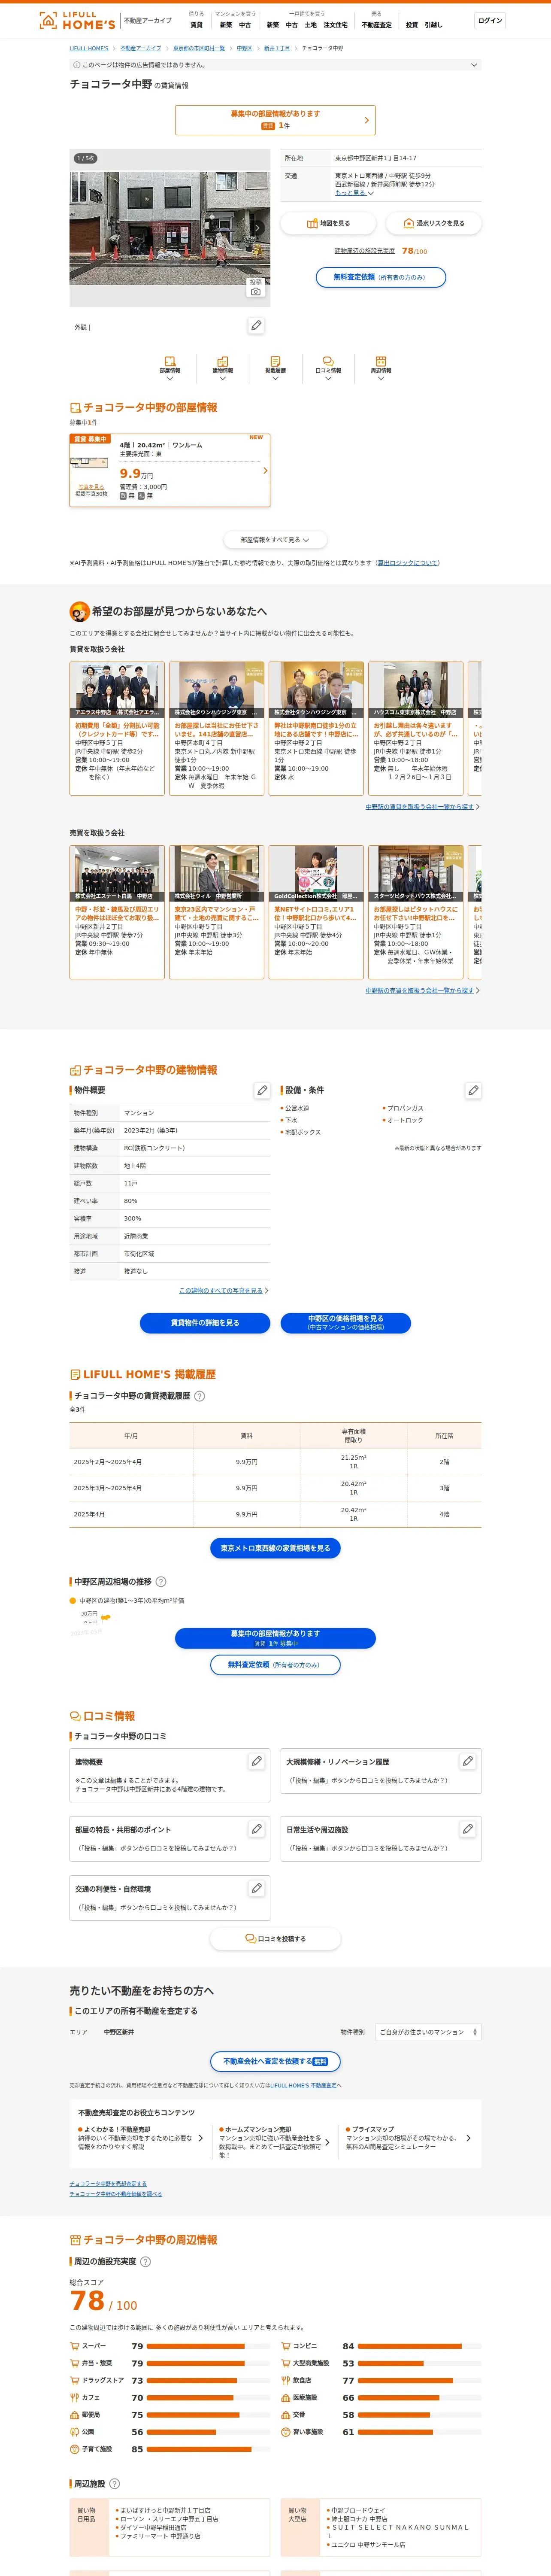
Task: Edit 物件概要 with the pencil icon
Action: pyautogui.click(x=262, y=1090)
